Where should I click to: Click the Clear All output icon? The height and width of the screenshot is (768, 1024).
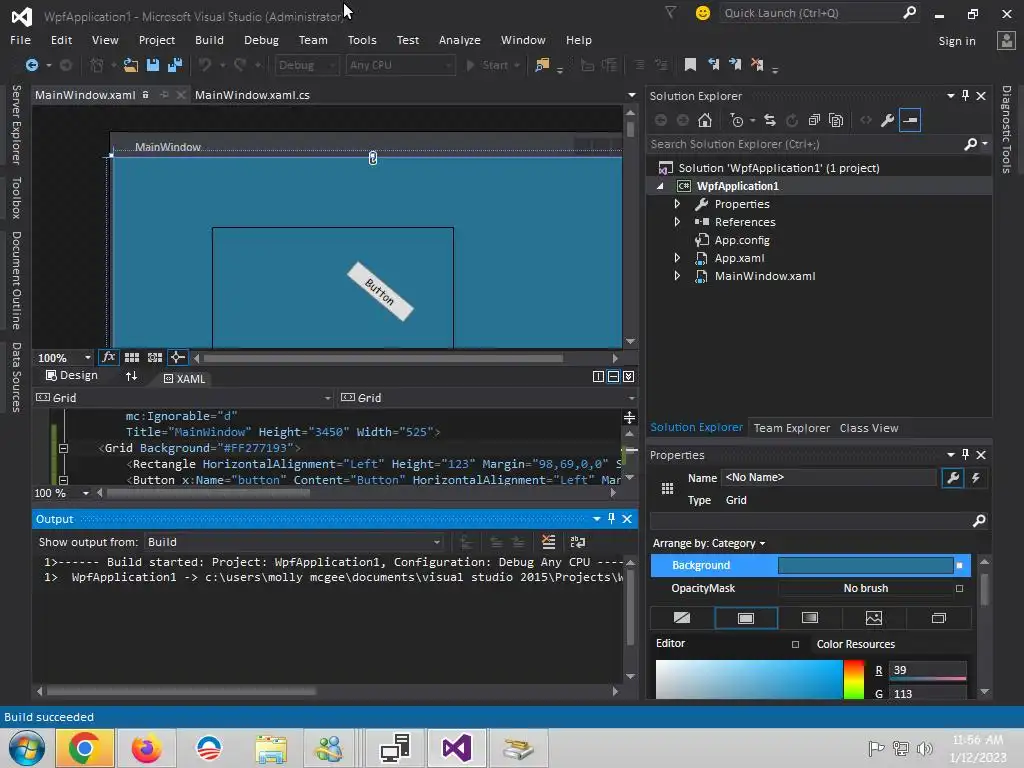pyautogui.click(x=549, y=542)
